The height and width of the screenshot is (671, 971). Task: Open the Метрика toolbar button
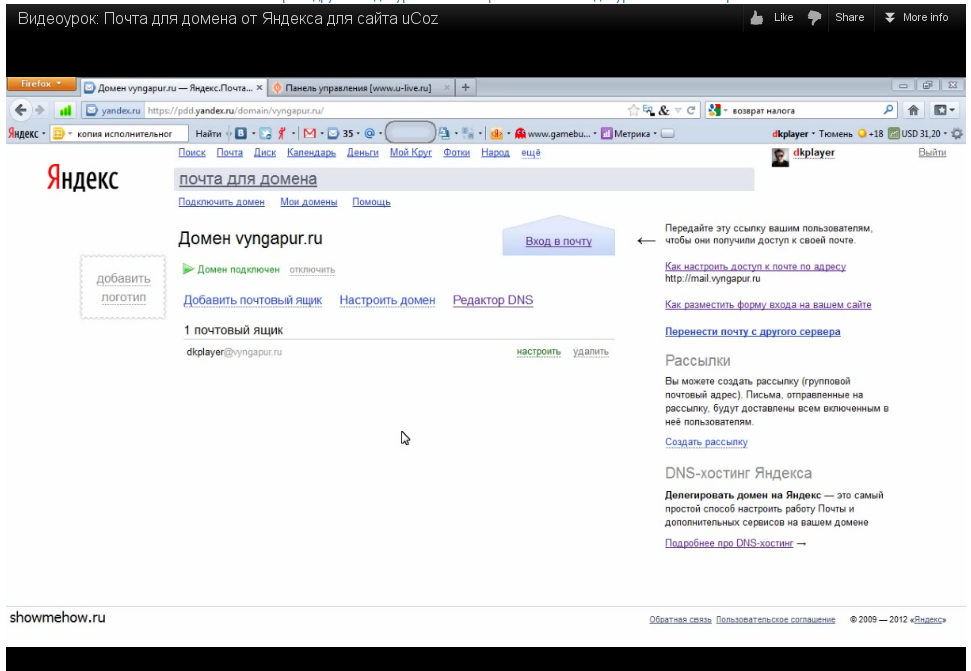point(626,133)
